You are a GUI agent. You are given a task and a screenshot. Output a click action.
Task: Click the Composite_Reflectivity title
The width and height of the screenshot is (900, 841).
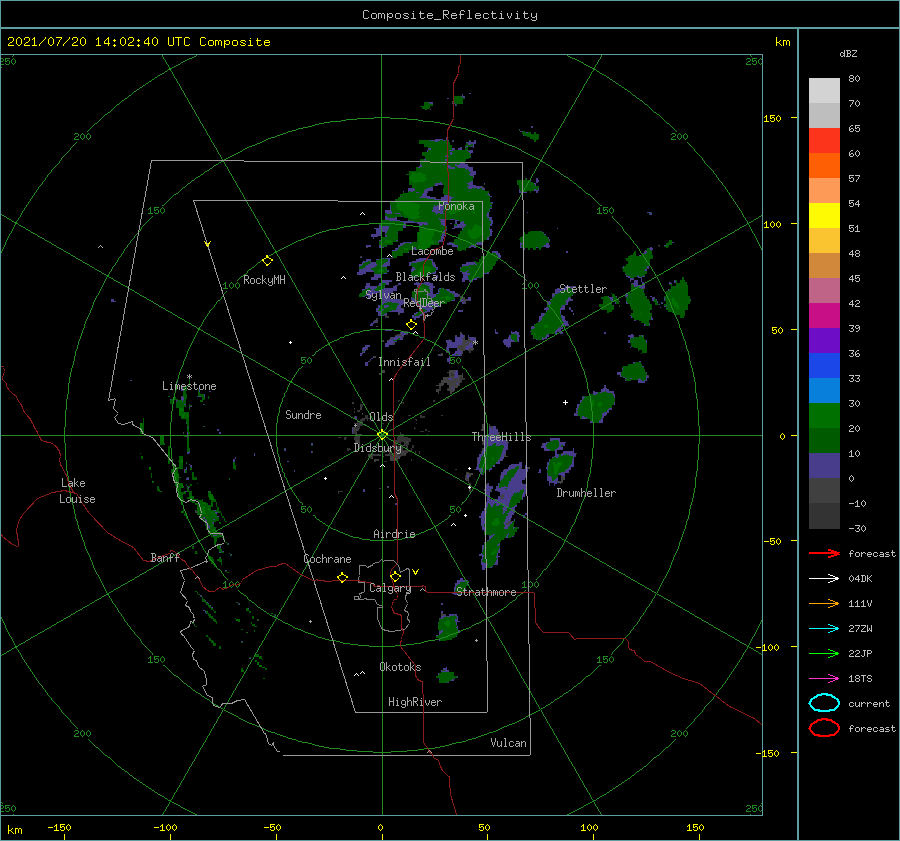pos(450,15)
